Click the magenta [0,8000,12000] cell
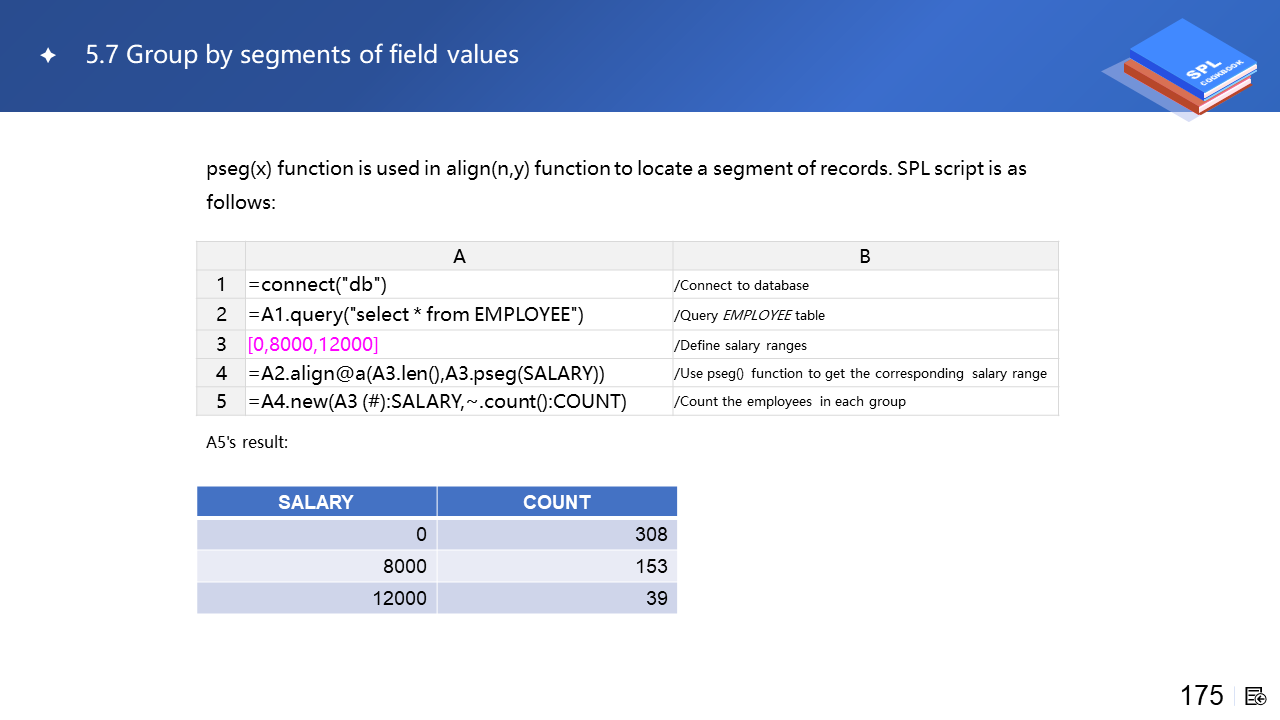Screen dimensions: 1280x720 [313, 345]
